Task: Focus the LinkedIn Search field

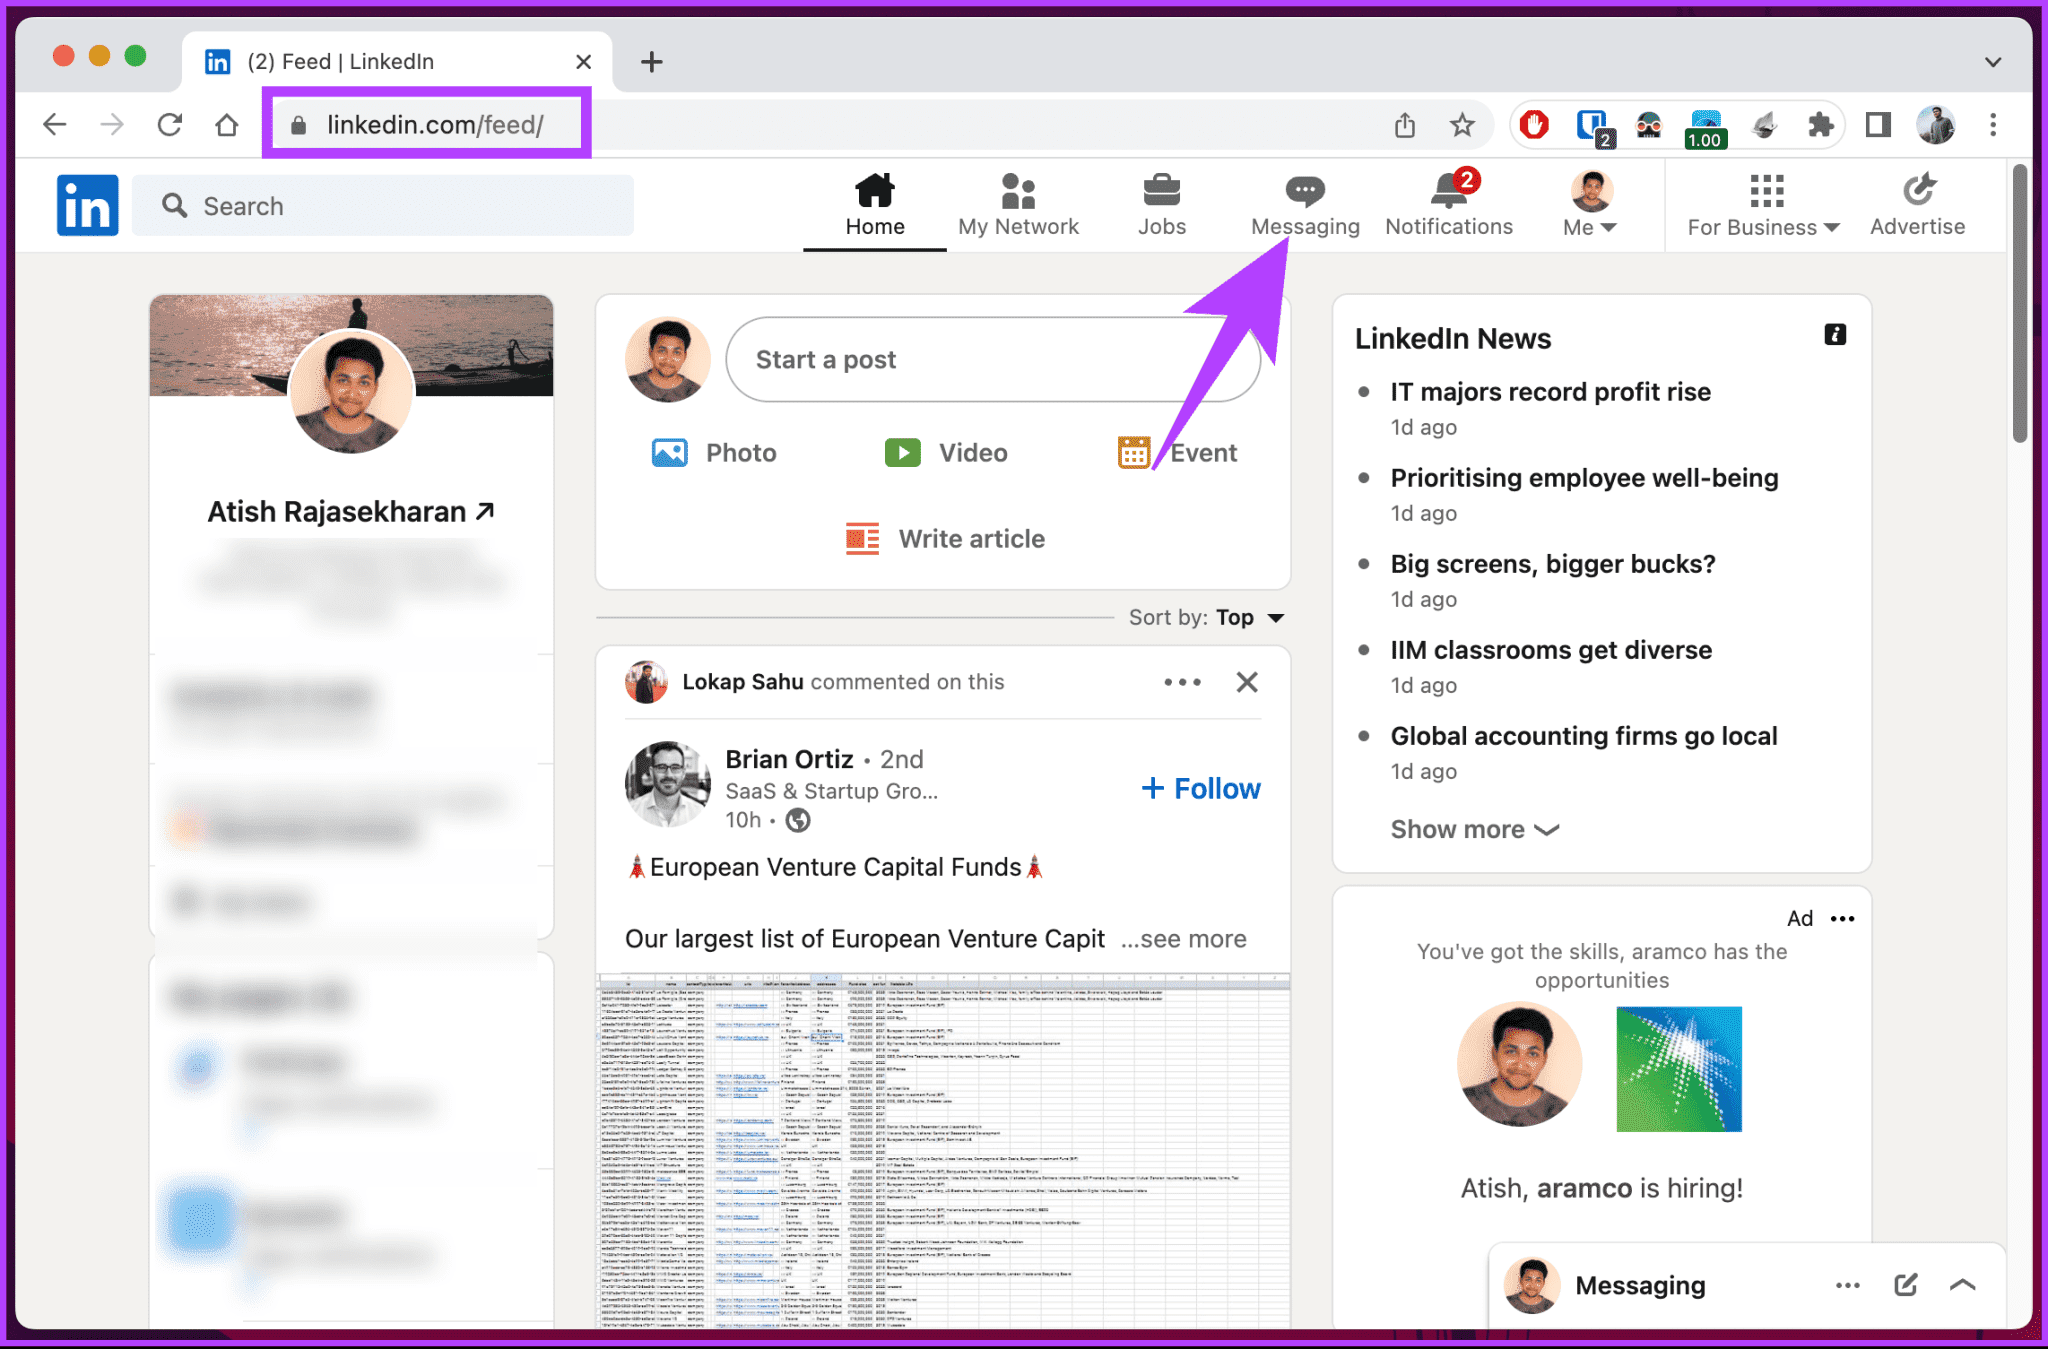Action: 383,205
